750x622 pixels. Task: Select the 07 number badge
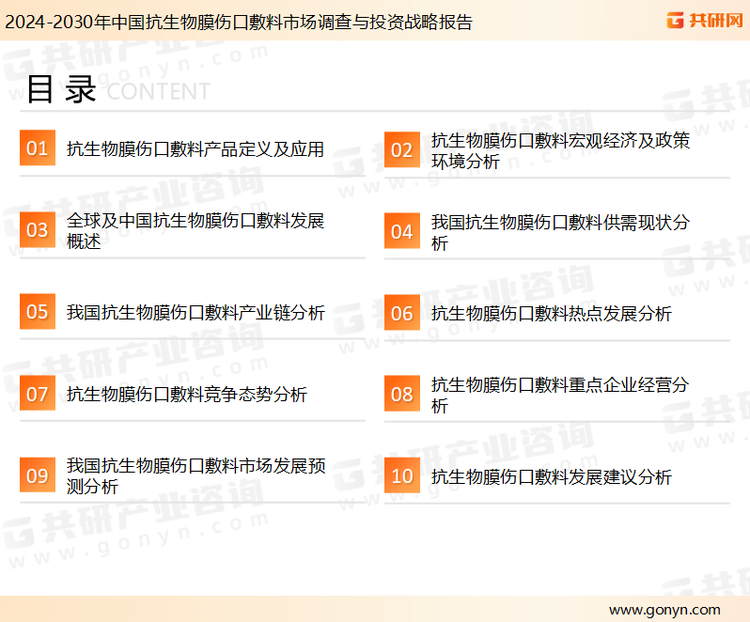tap(37, 394)
